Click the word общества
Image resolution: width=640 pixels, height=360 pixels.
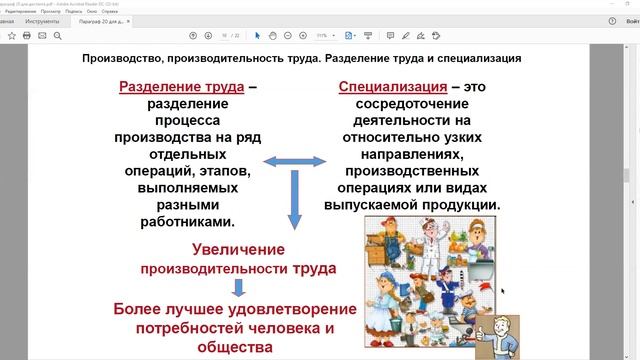click(235, 347)
